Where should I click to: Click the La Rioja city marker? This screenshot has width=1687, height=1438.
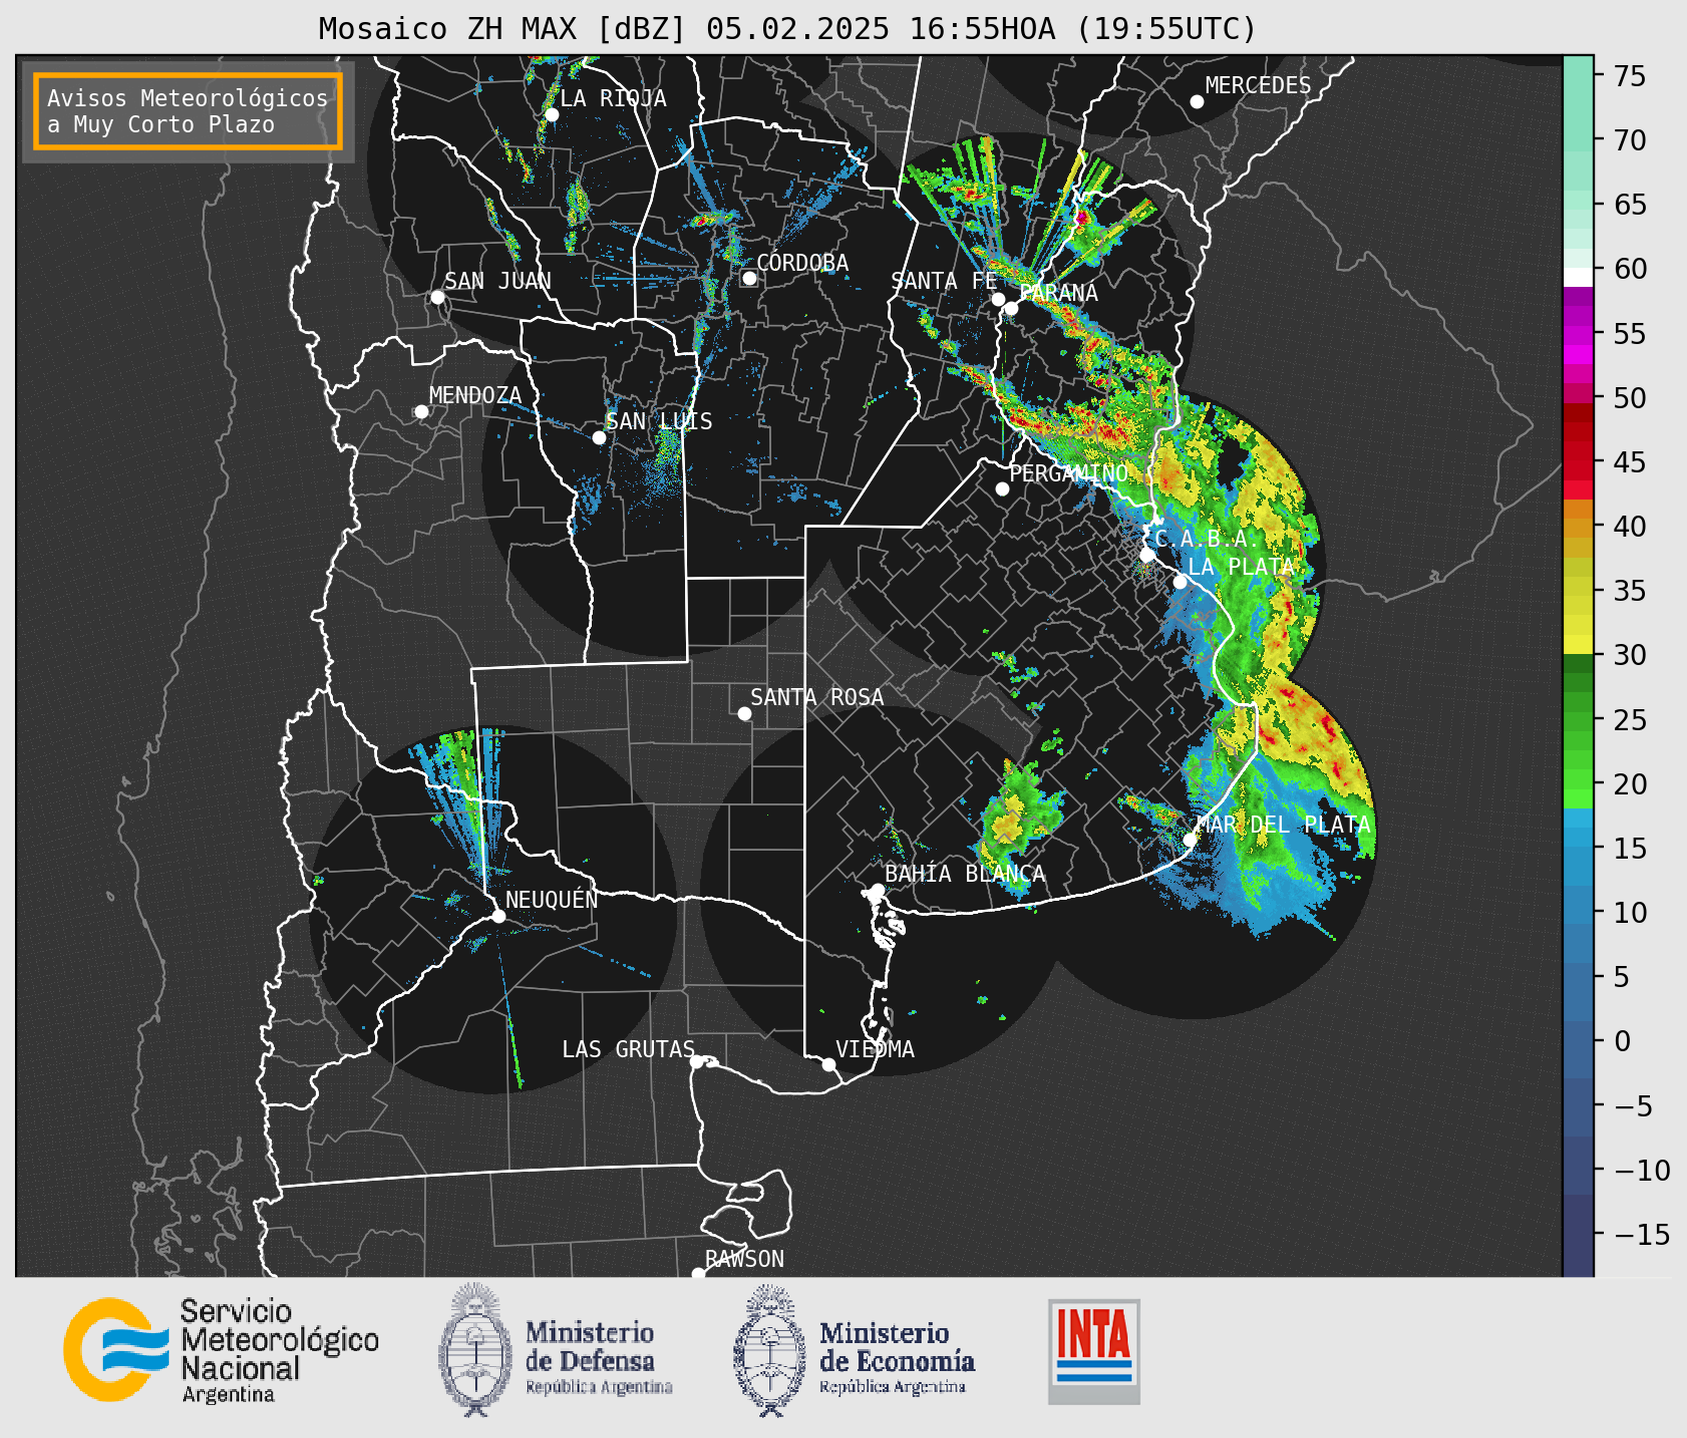pyautogui.click(x=551, y=115)
